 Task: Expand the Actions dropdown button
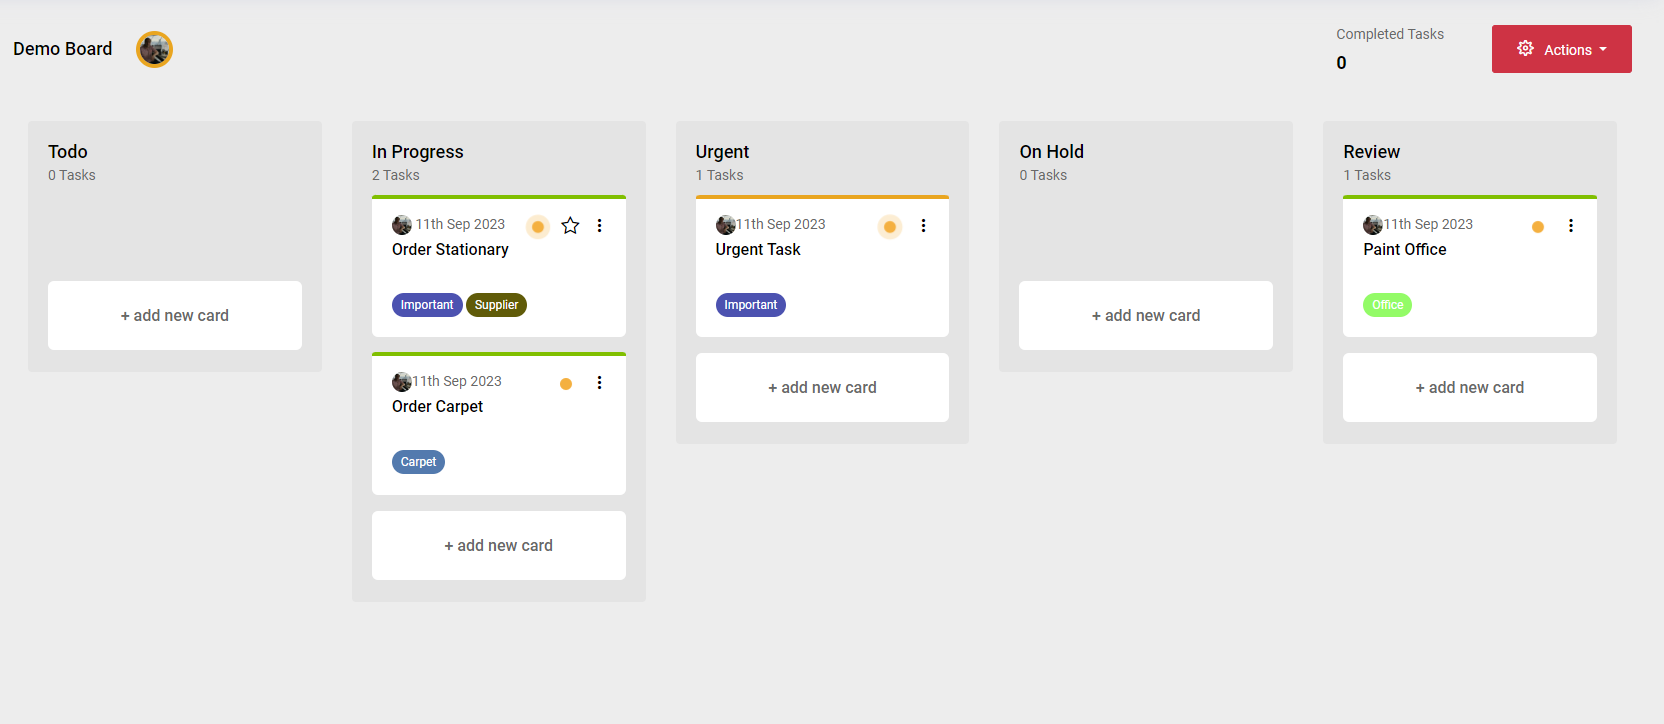click(1561, 49)
